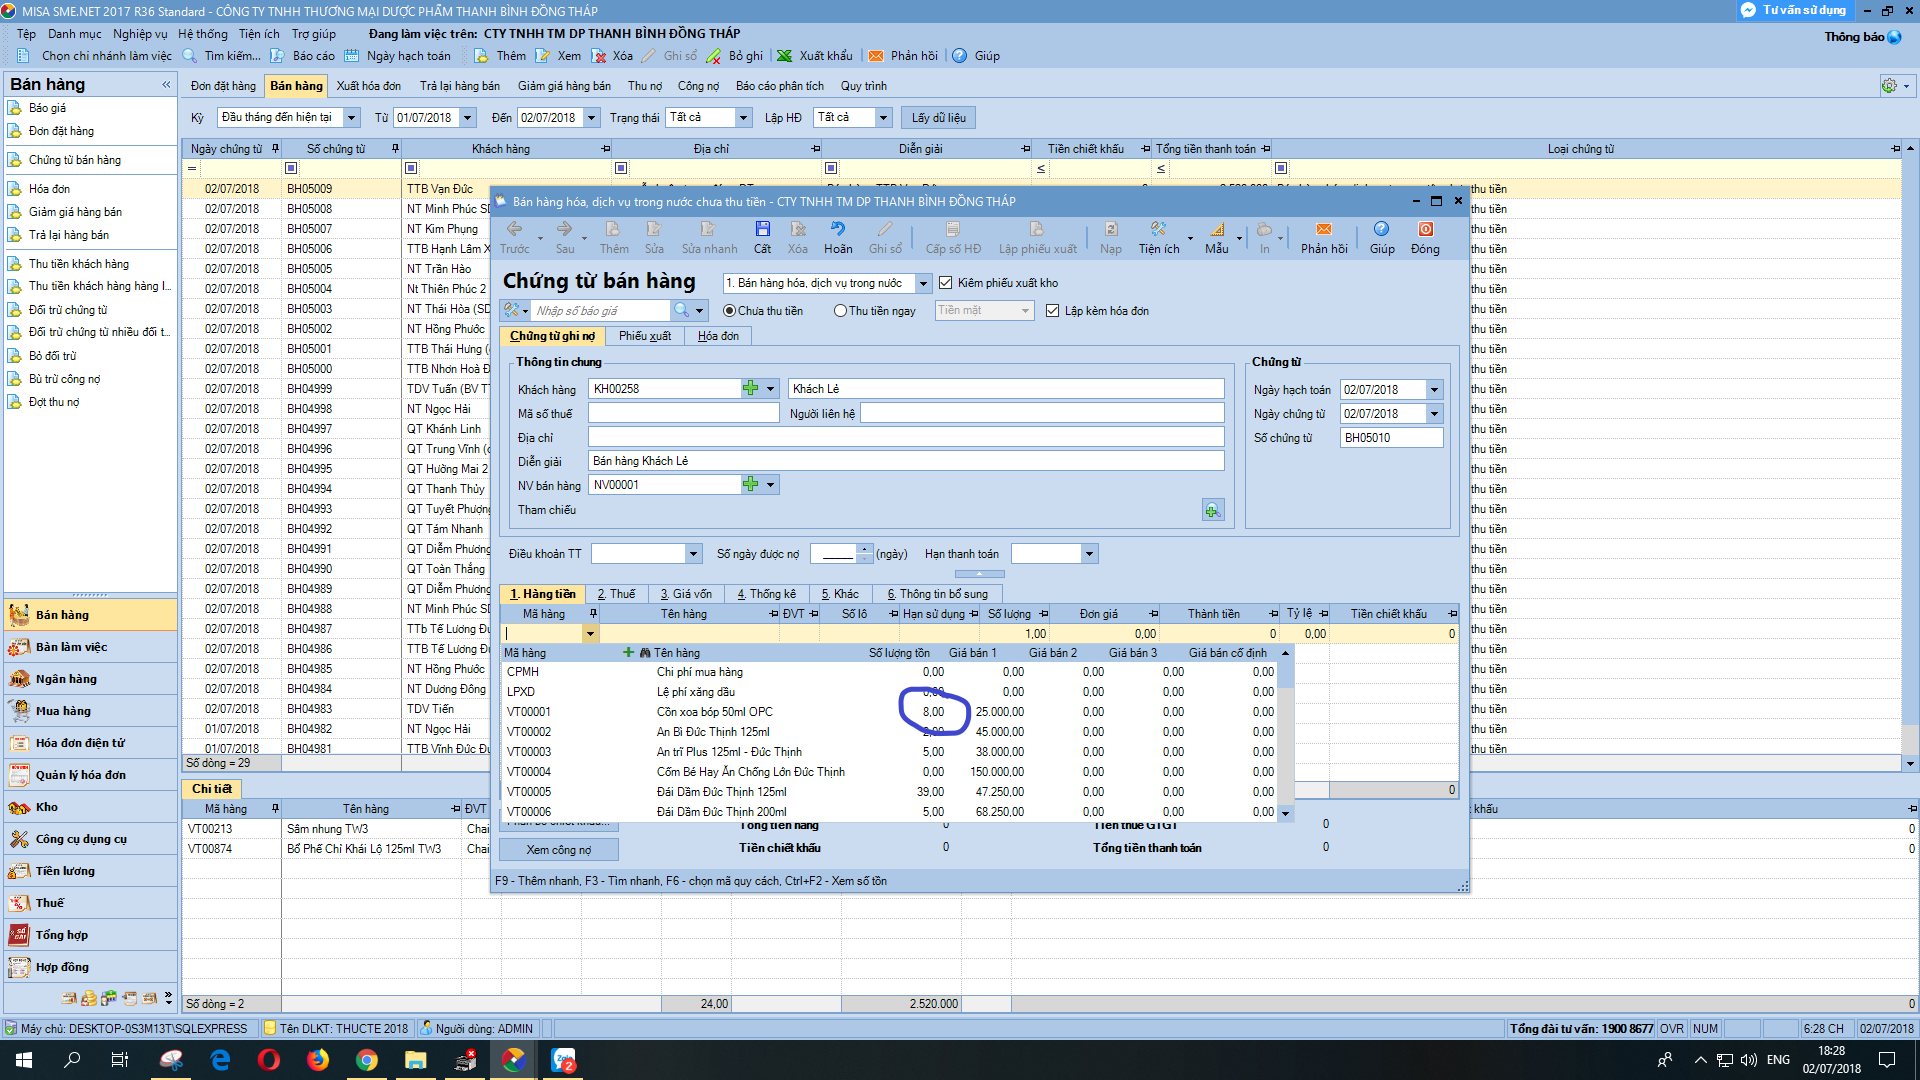
Task: Open Chrome from Windows taskbar
Action: [367, 1060]
